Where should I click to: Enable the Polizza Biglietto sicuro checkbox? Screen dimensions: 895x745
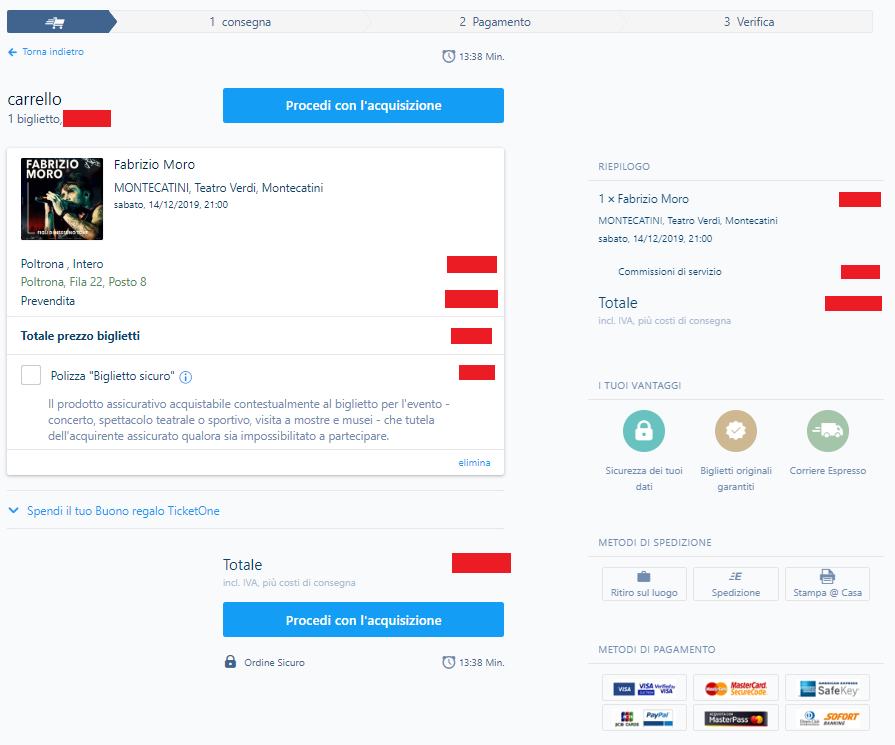tap(31, 375)
